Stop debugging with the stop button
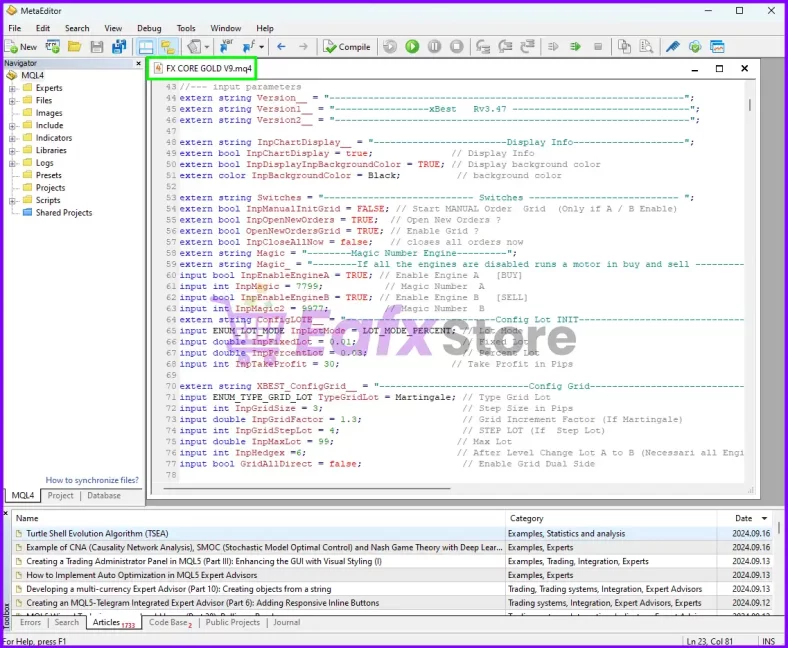788x648 pixels. (456, 47)
